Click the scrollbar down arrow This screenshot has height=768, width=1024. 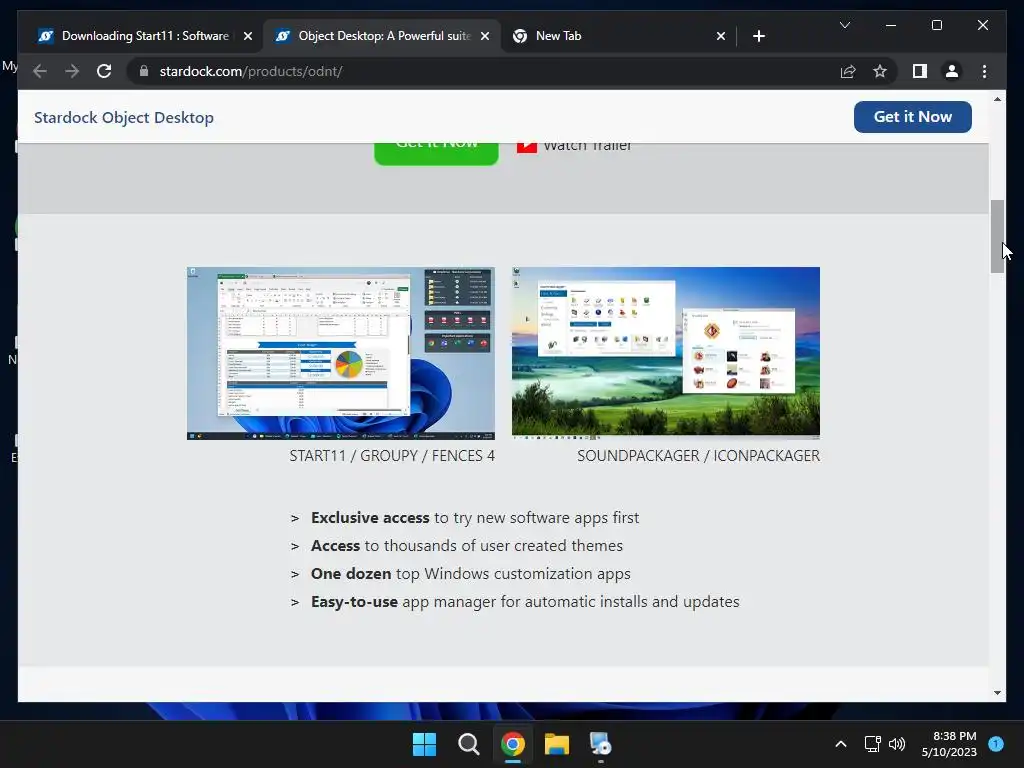997,693
